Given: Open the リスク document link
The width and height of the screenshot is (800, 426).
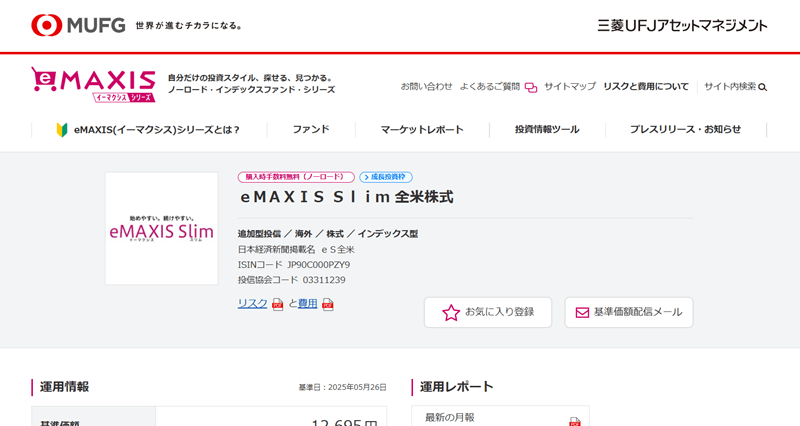Looking at the screenshot, I should coord(253,304).
